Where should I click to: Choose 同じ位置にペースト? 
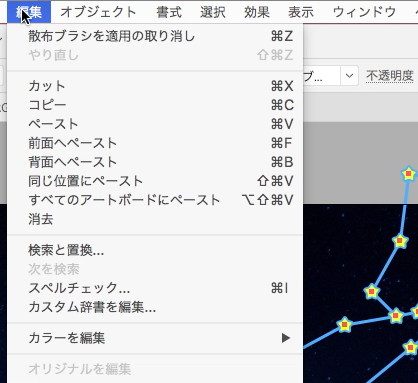tap(155, 181)
